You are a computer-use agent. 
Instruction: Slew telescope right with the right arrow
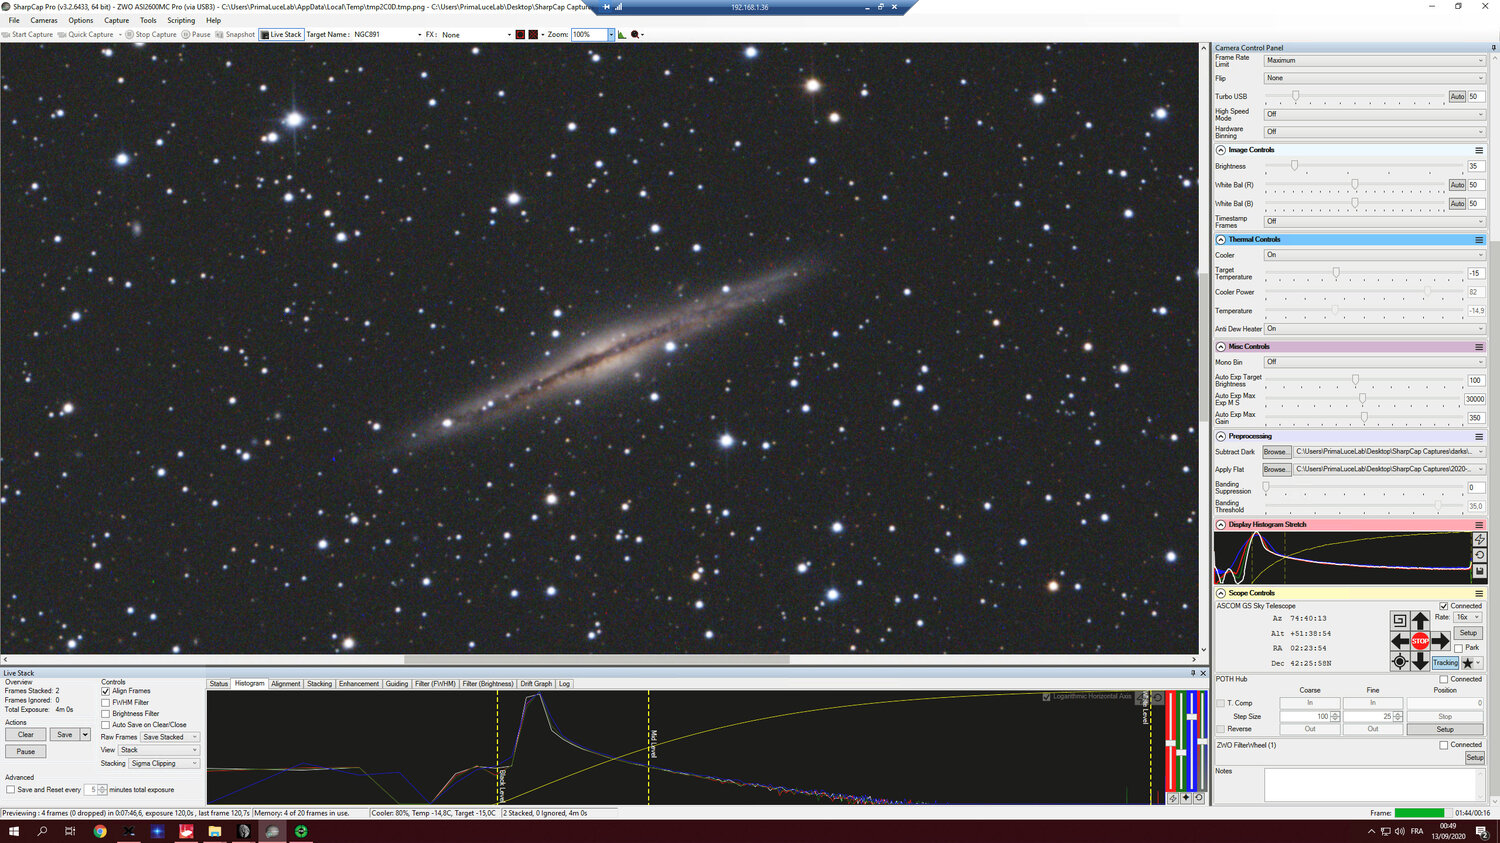[1440, 641]
